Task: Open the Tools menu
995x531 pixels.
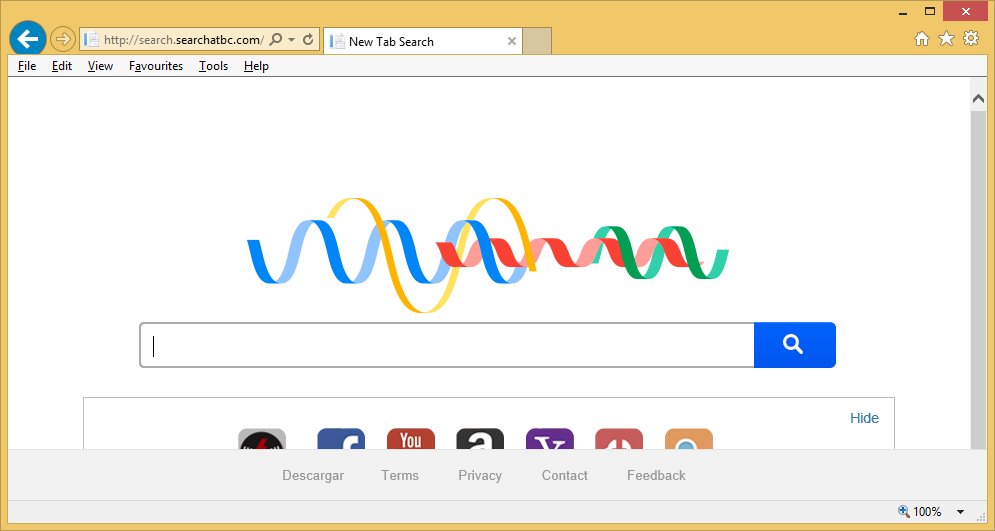Action: click(x=213, y=66)
